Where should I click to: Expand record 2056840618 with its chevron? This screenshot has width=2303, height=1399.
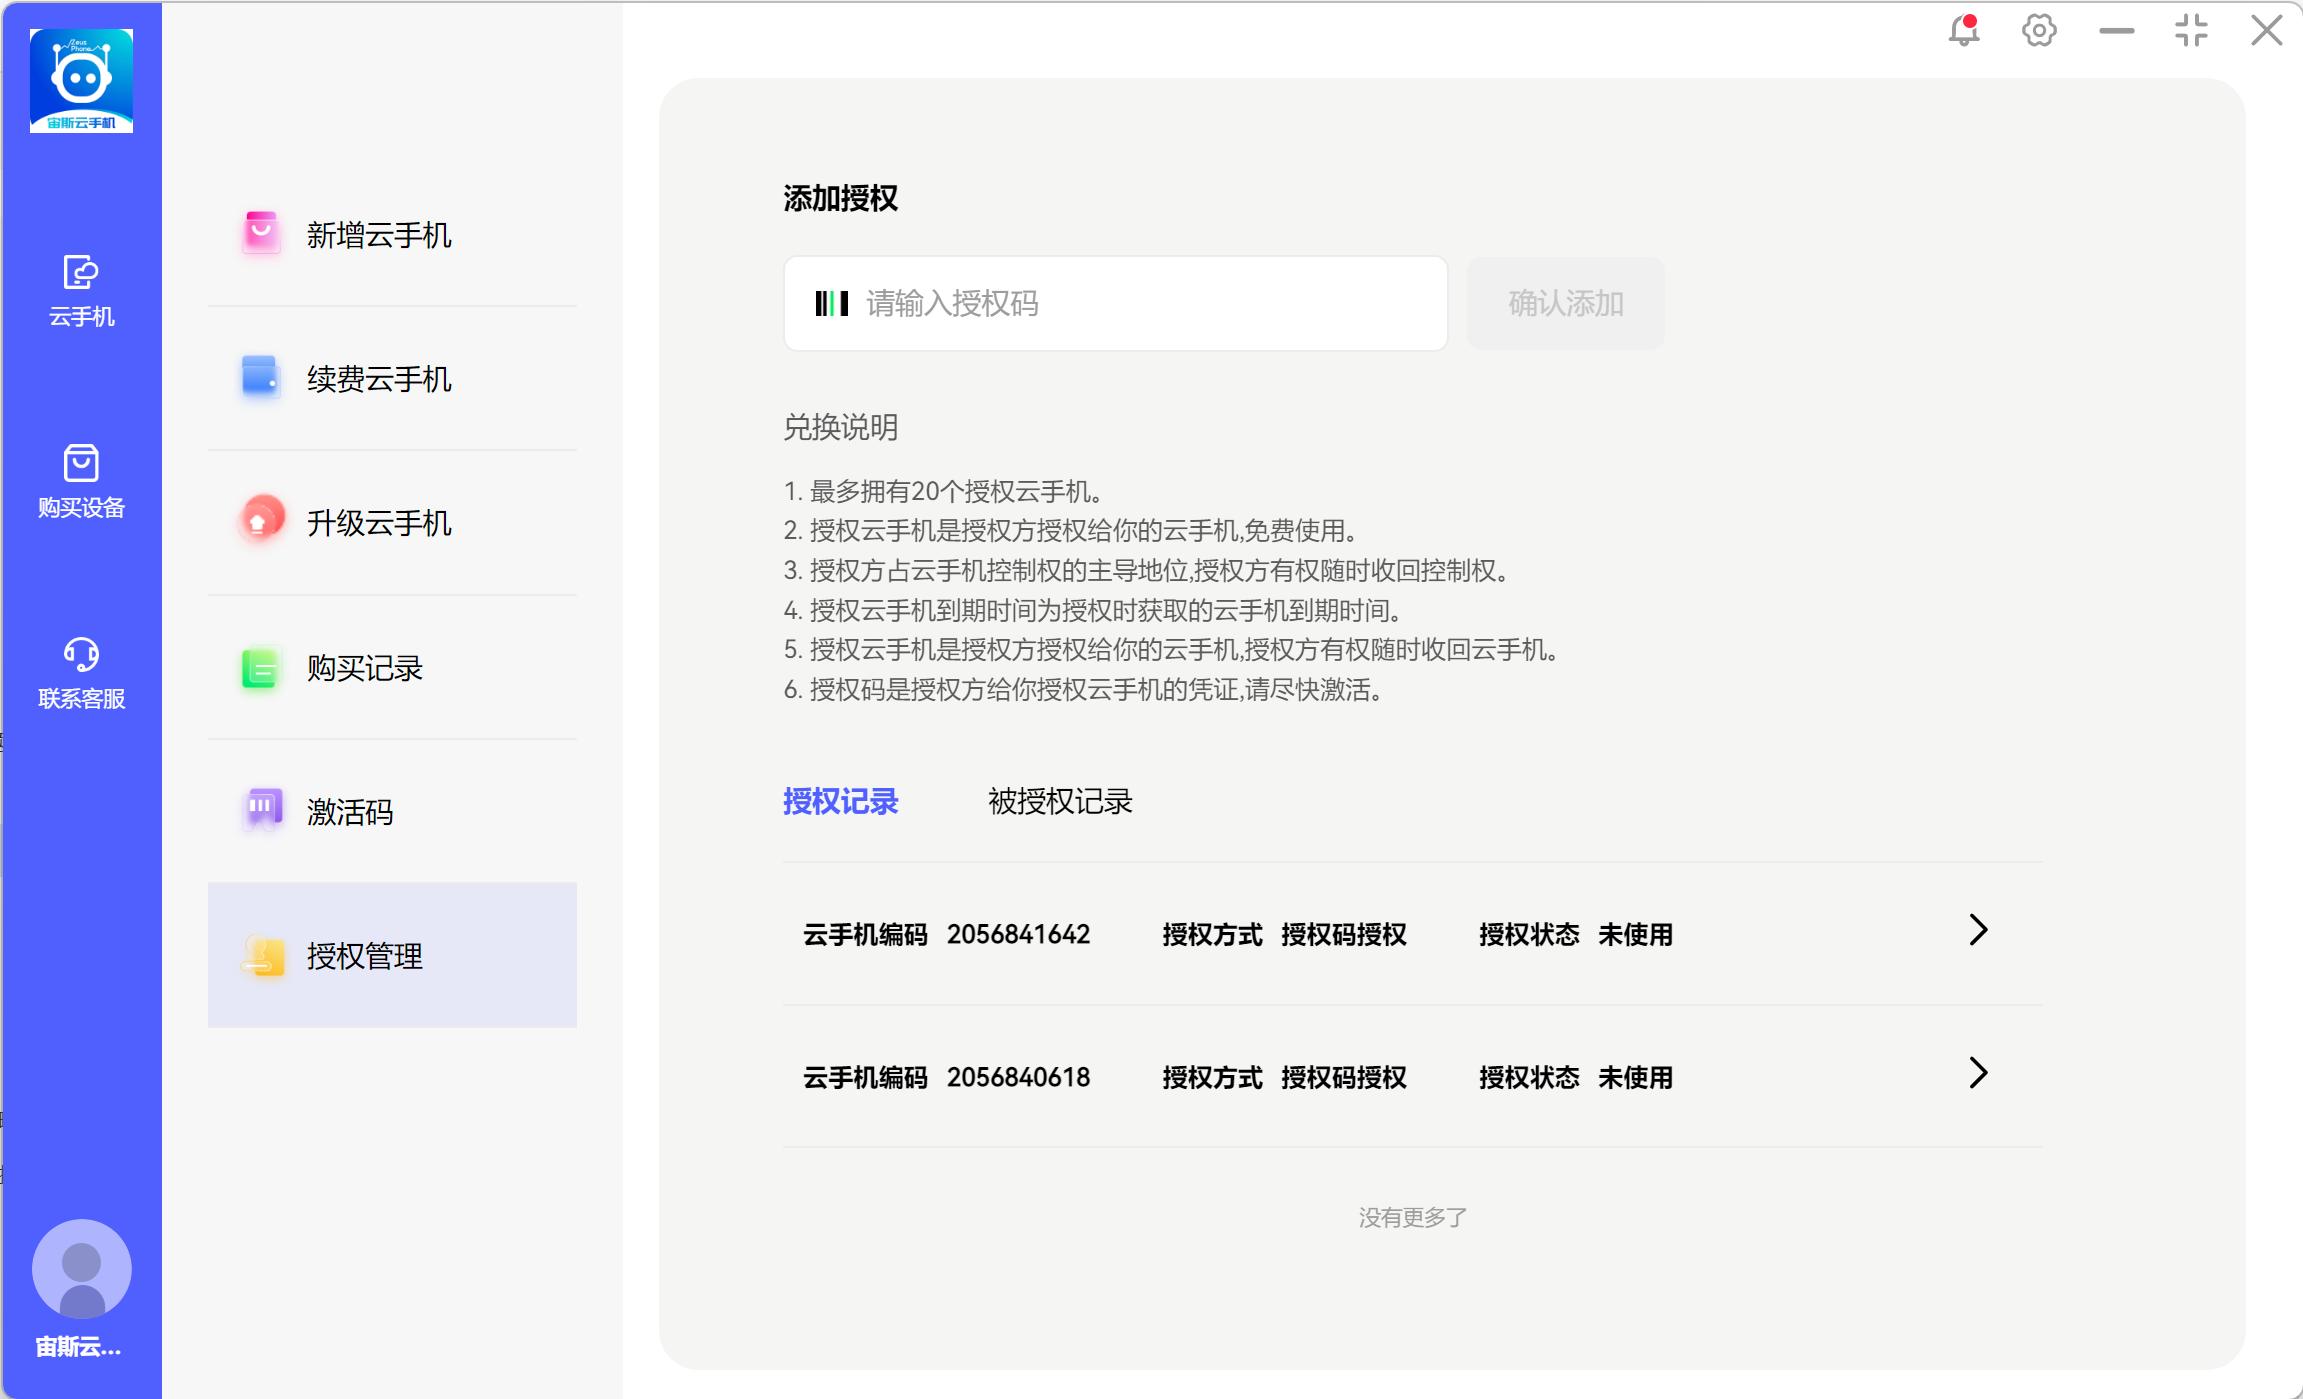click(1977, 1073)
